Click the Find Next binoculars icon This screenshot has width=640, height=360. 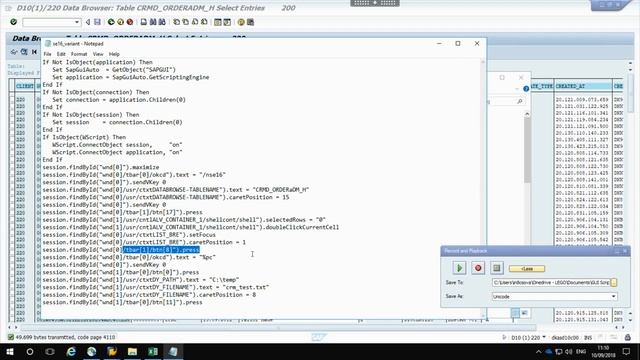(x=162, y=22)
